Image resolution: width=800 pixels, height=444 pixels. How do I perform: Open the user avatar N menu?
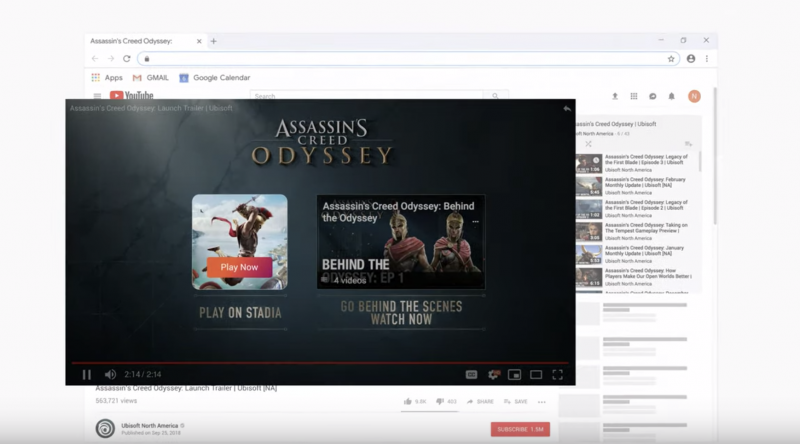pyautogui.click(x=694, y=96)
